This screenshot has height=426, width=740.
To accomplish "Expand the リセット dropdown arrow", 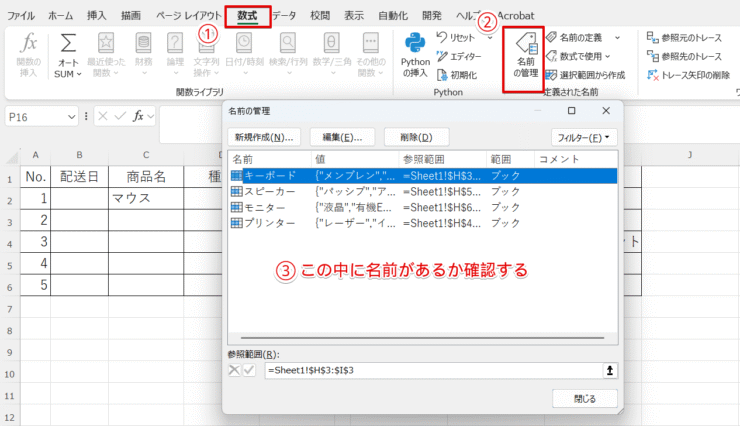I will (490, 38).
